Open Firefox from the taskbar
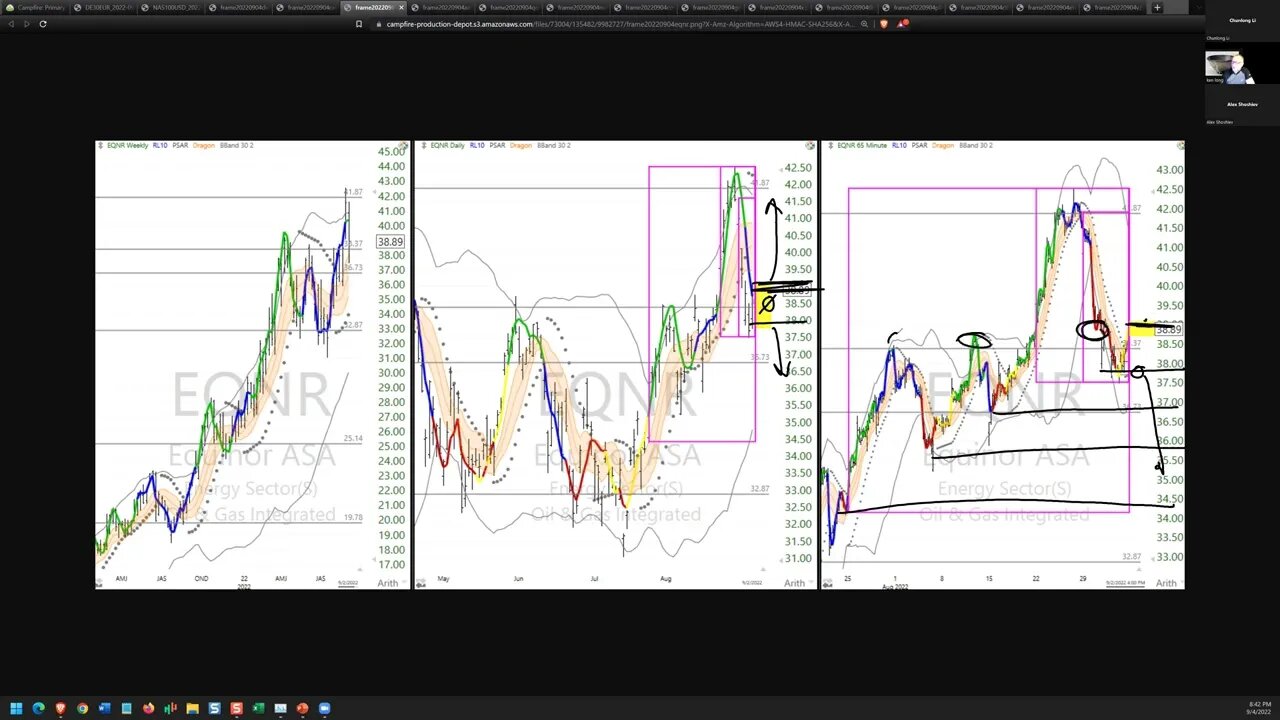This screenshot has width=1280, height=720. pyautogui.click(x=148, y=708)
